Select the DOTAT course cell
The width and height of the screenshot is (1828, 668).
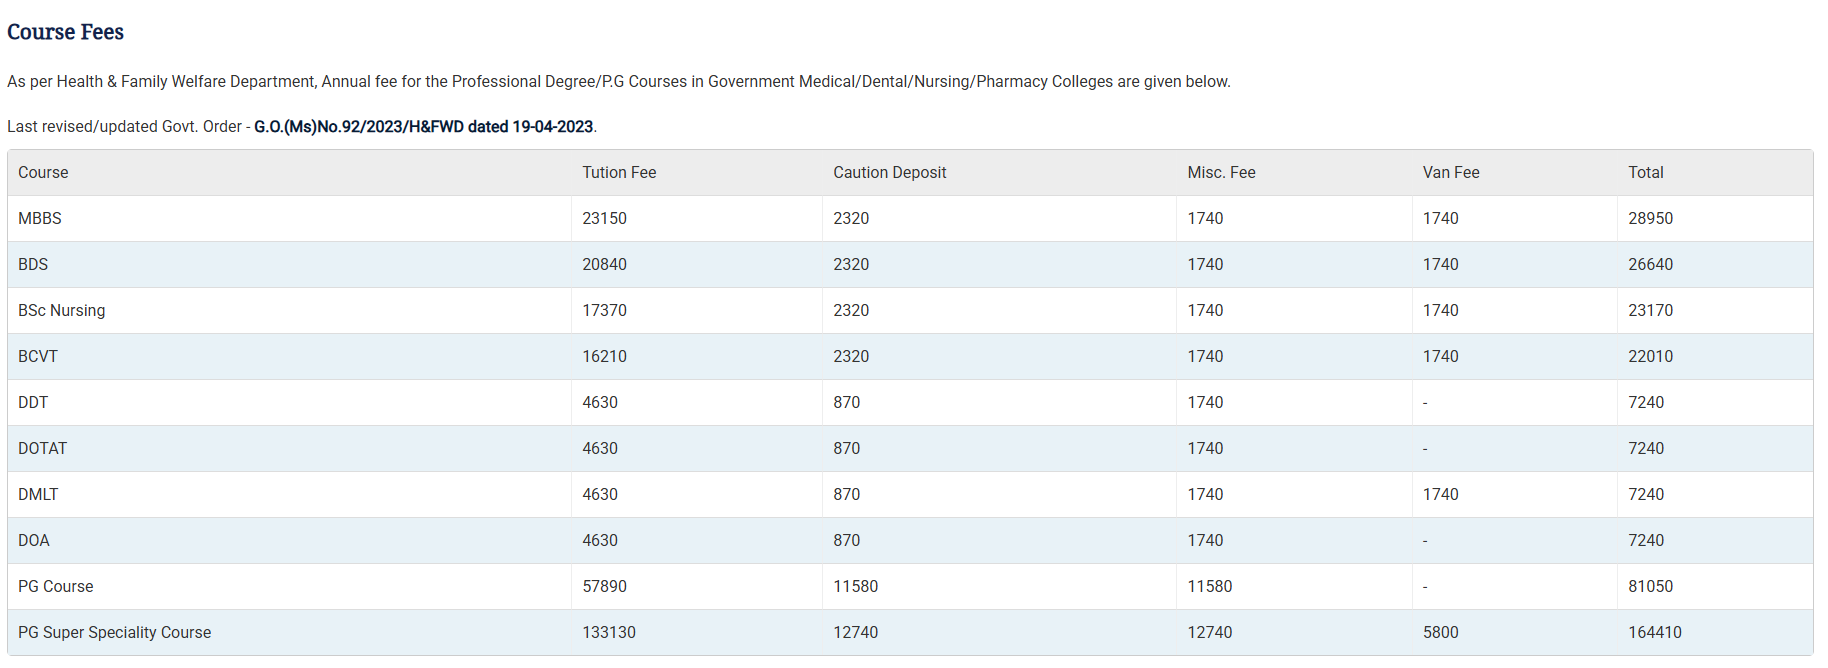point(42,449)
